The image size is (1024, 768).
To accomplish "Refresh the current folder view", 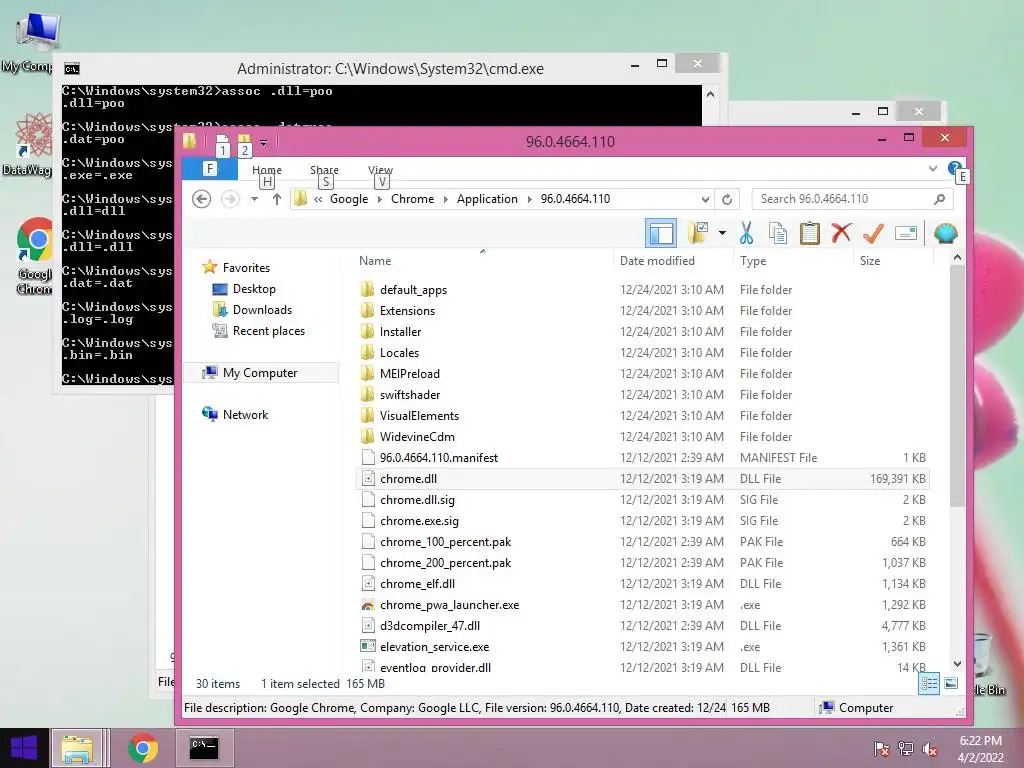I will point(727,199).
